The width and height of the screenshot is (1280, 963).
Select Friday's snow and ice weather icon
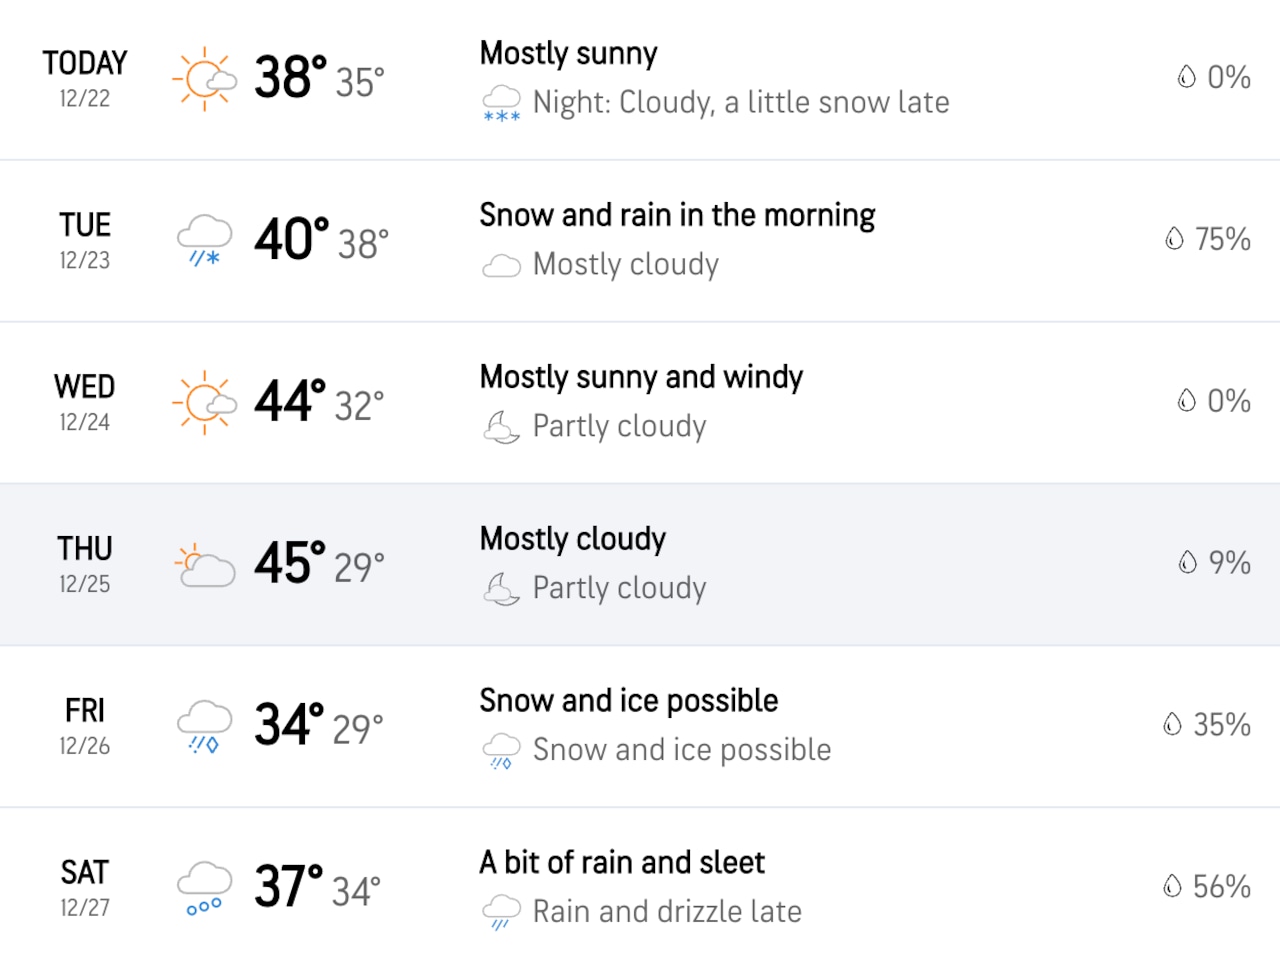pyautogui.click(x=205, y=725)
